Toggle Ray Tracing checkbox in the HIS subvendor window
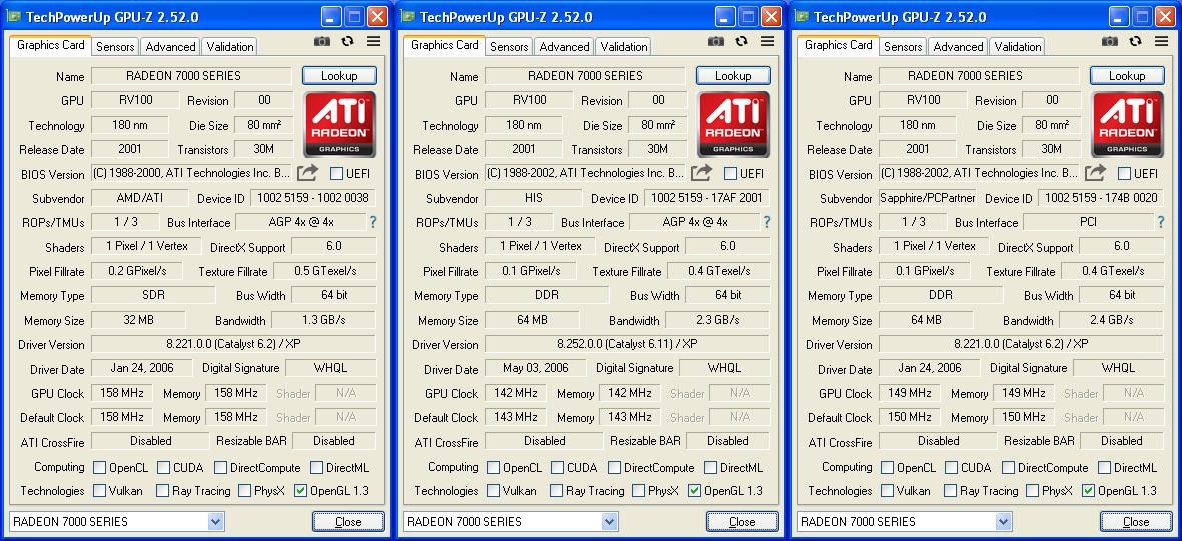1182x541 pixels. [556, 491]
